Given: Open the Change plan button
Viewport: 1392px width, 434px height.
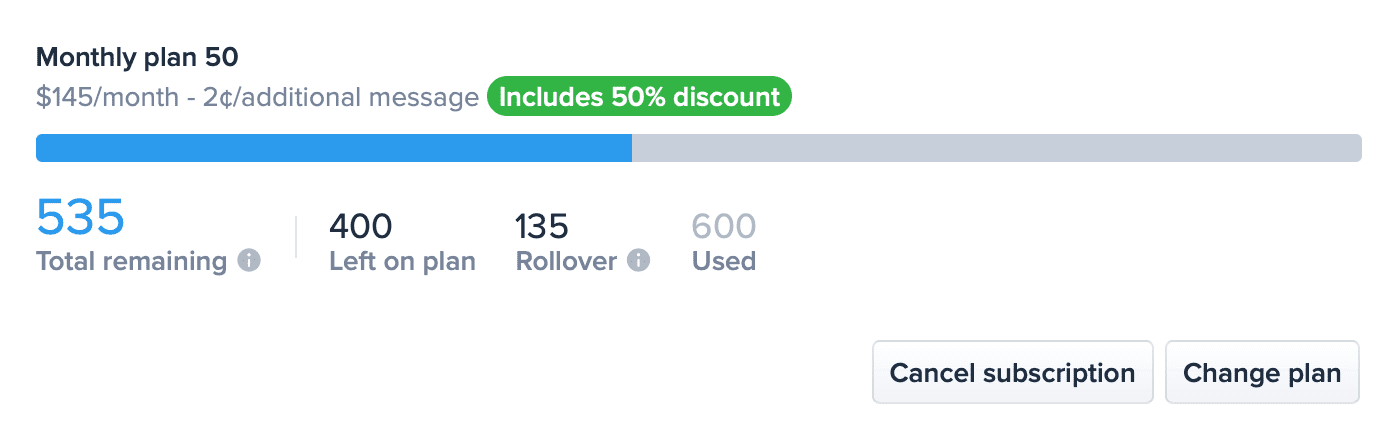Looking at the screenshot, I should tap(1262, 373).
